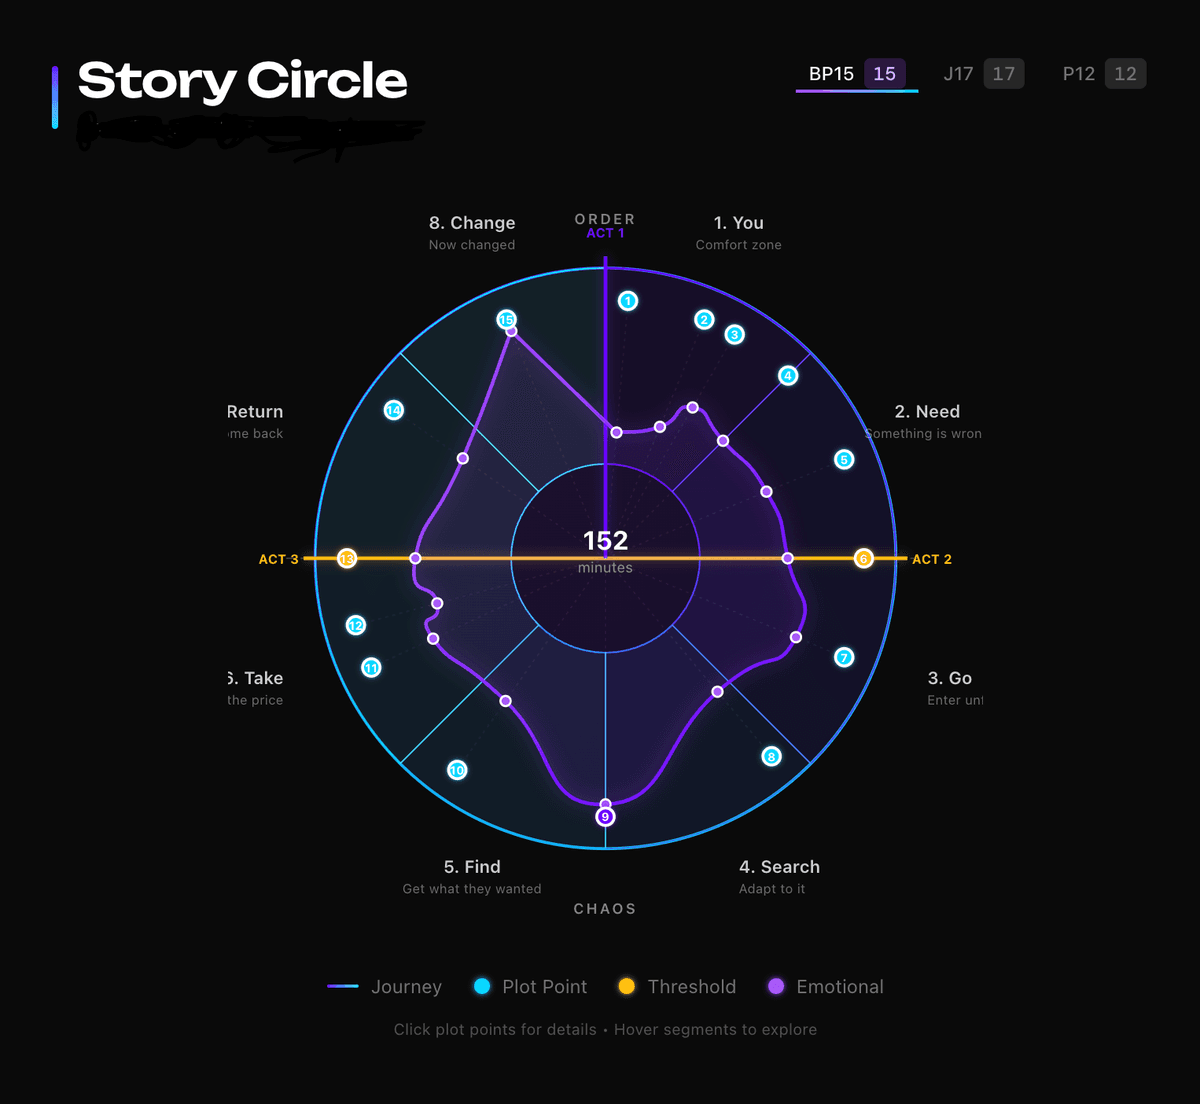1200x1104 pixels.
Task: Select plot point 10 marker
Action: pos(457,770)
